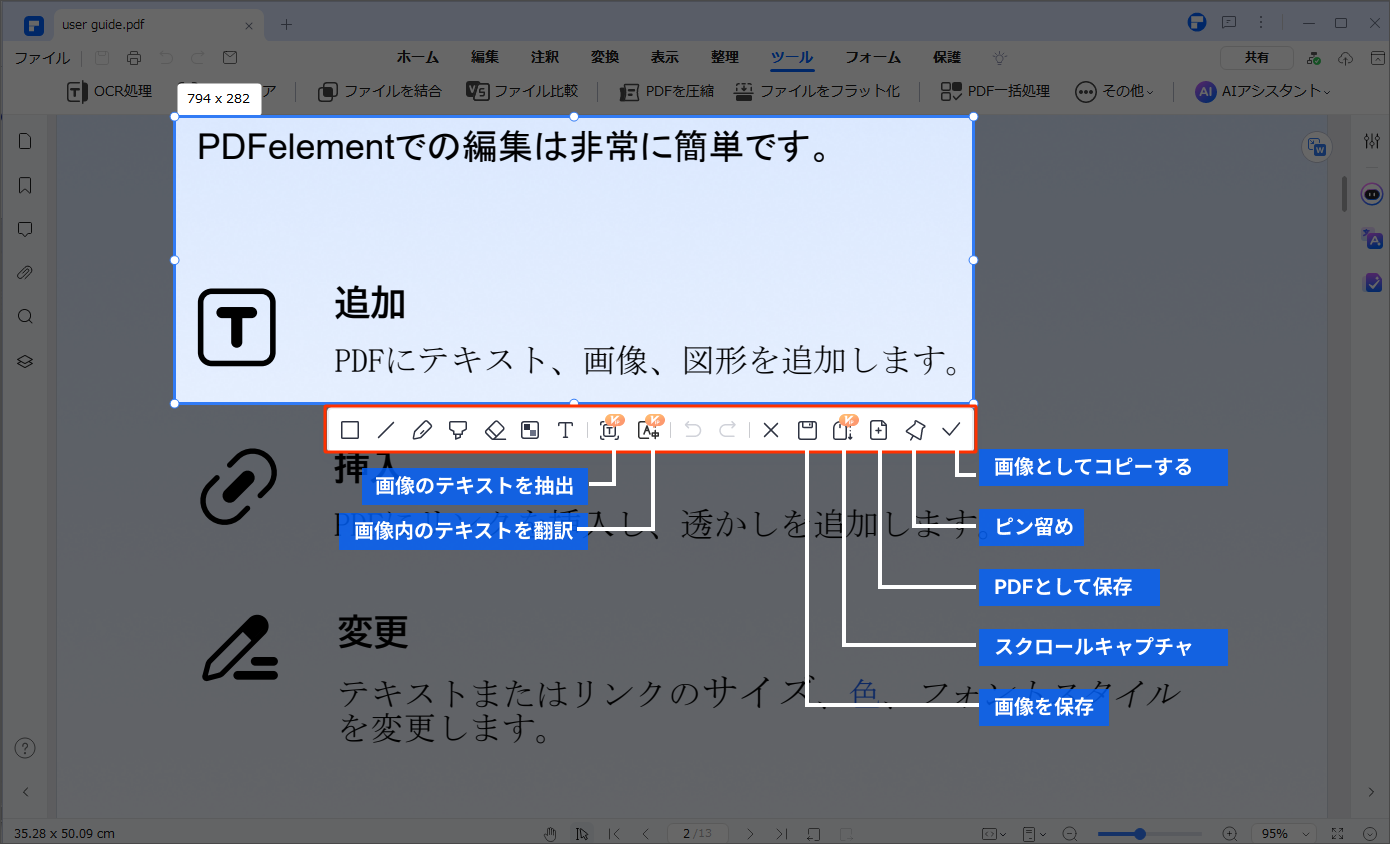This screenshot has height=847, width=1391.
Task: Click PDF一括処理 button
Action: point(995,91)
